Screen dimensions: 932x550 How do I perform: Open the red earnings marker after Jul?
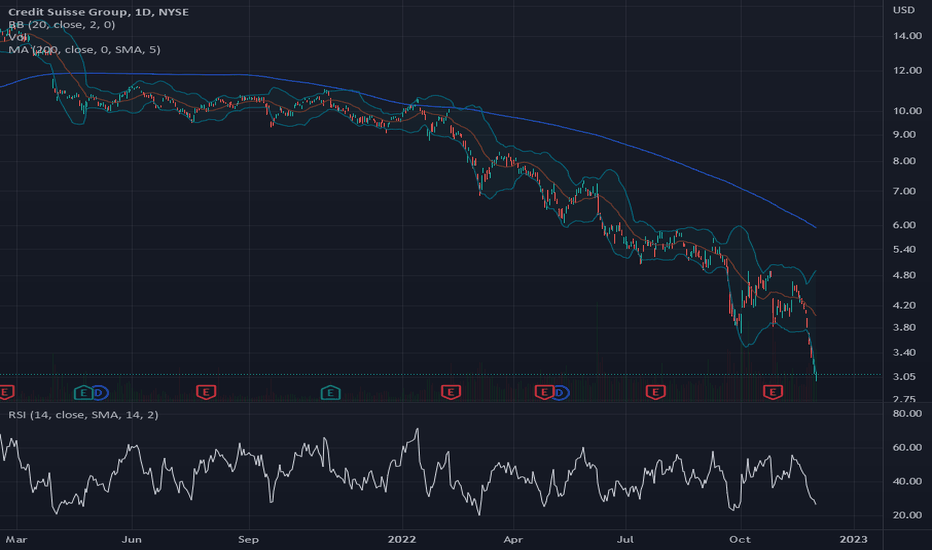[655, 392]
